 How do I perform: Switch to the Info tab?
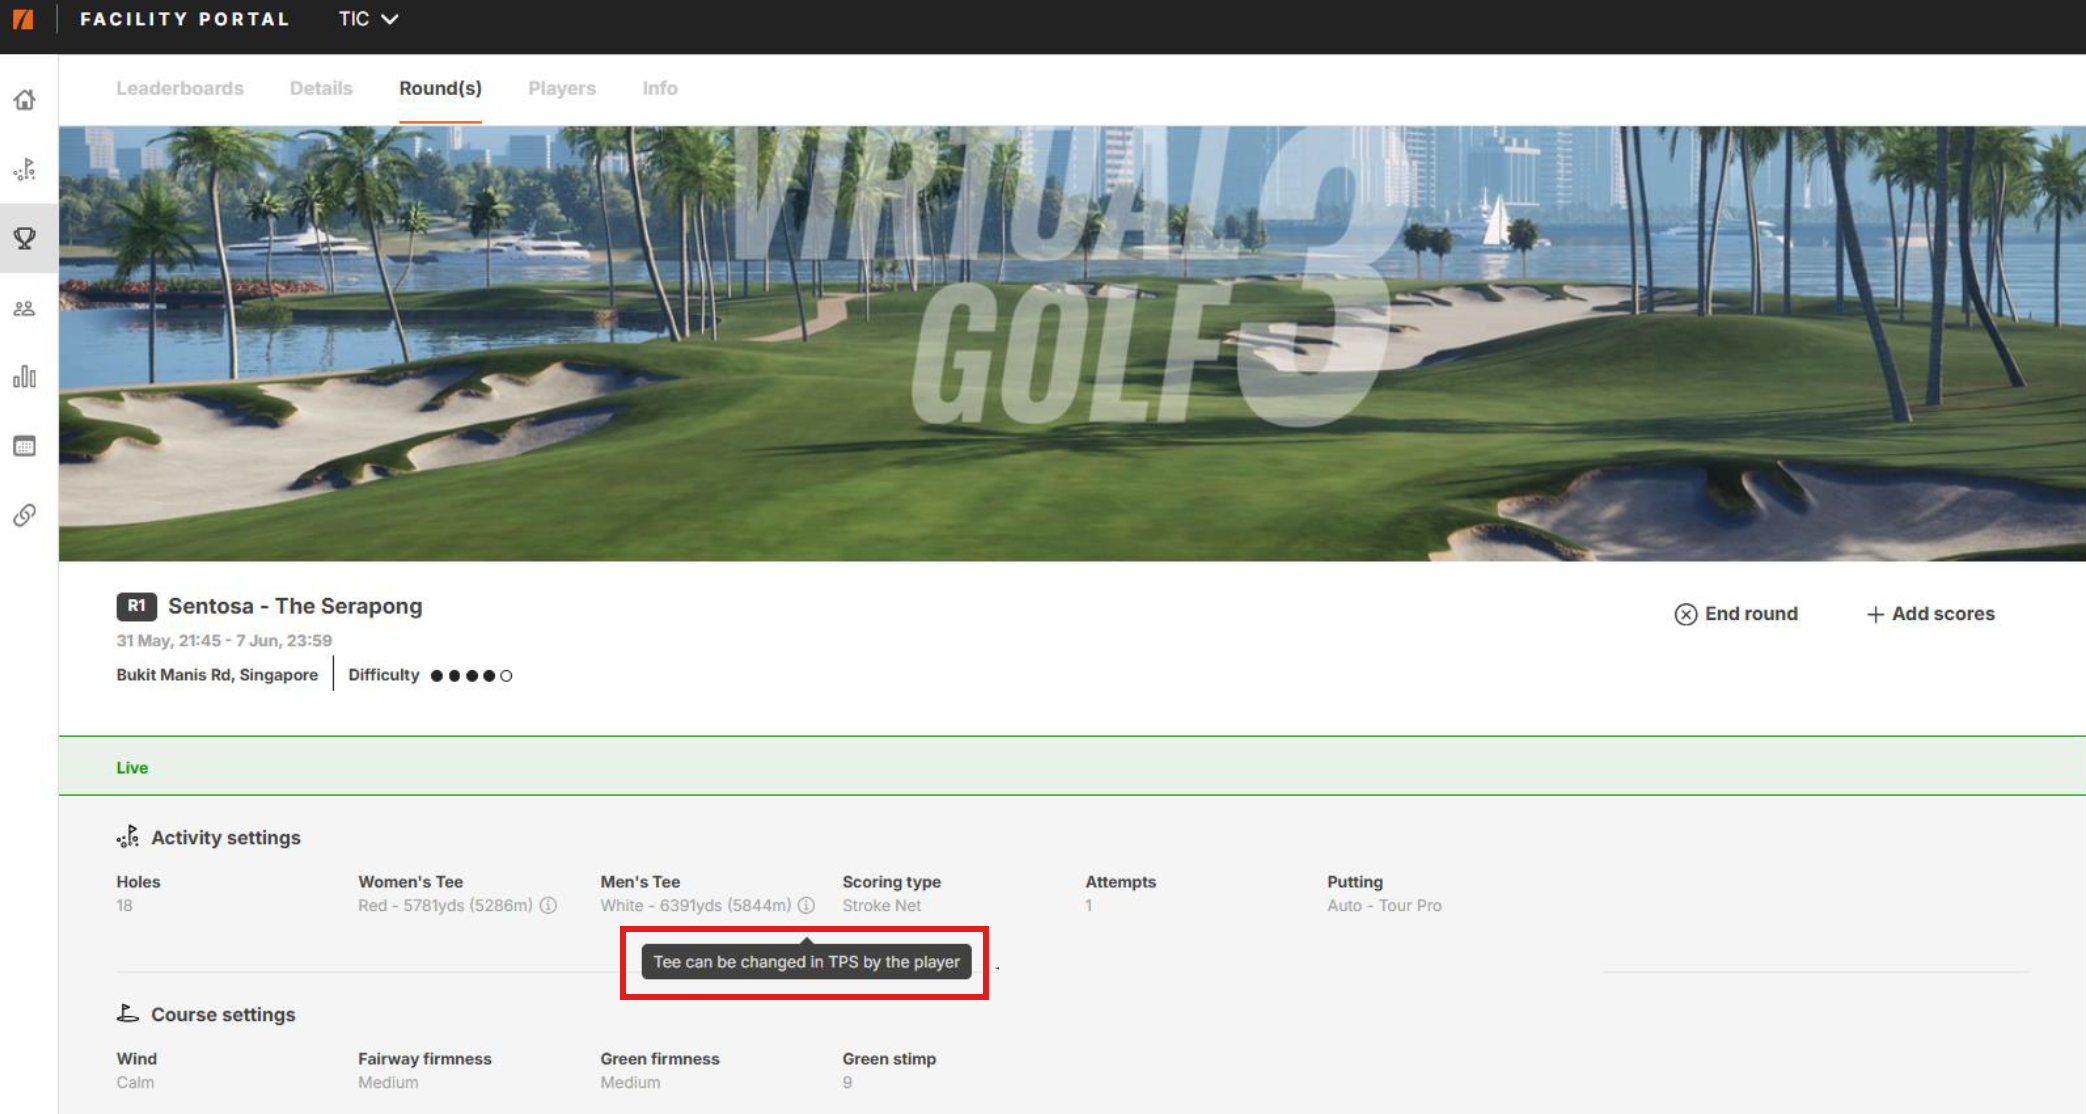click(x=660, y=88)
